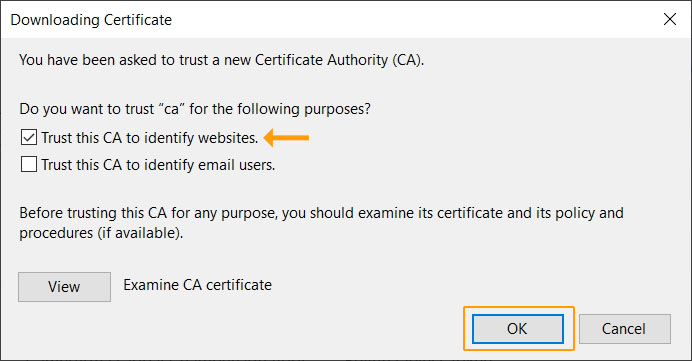
Task: Click the "Downloading Certificate" title bar text
Action: pos(91,20)
